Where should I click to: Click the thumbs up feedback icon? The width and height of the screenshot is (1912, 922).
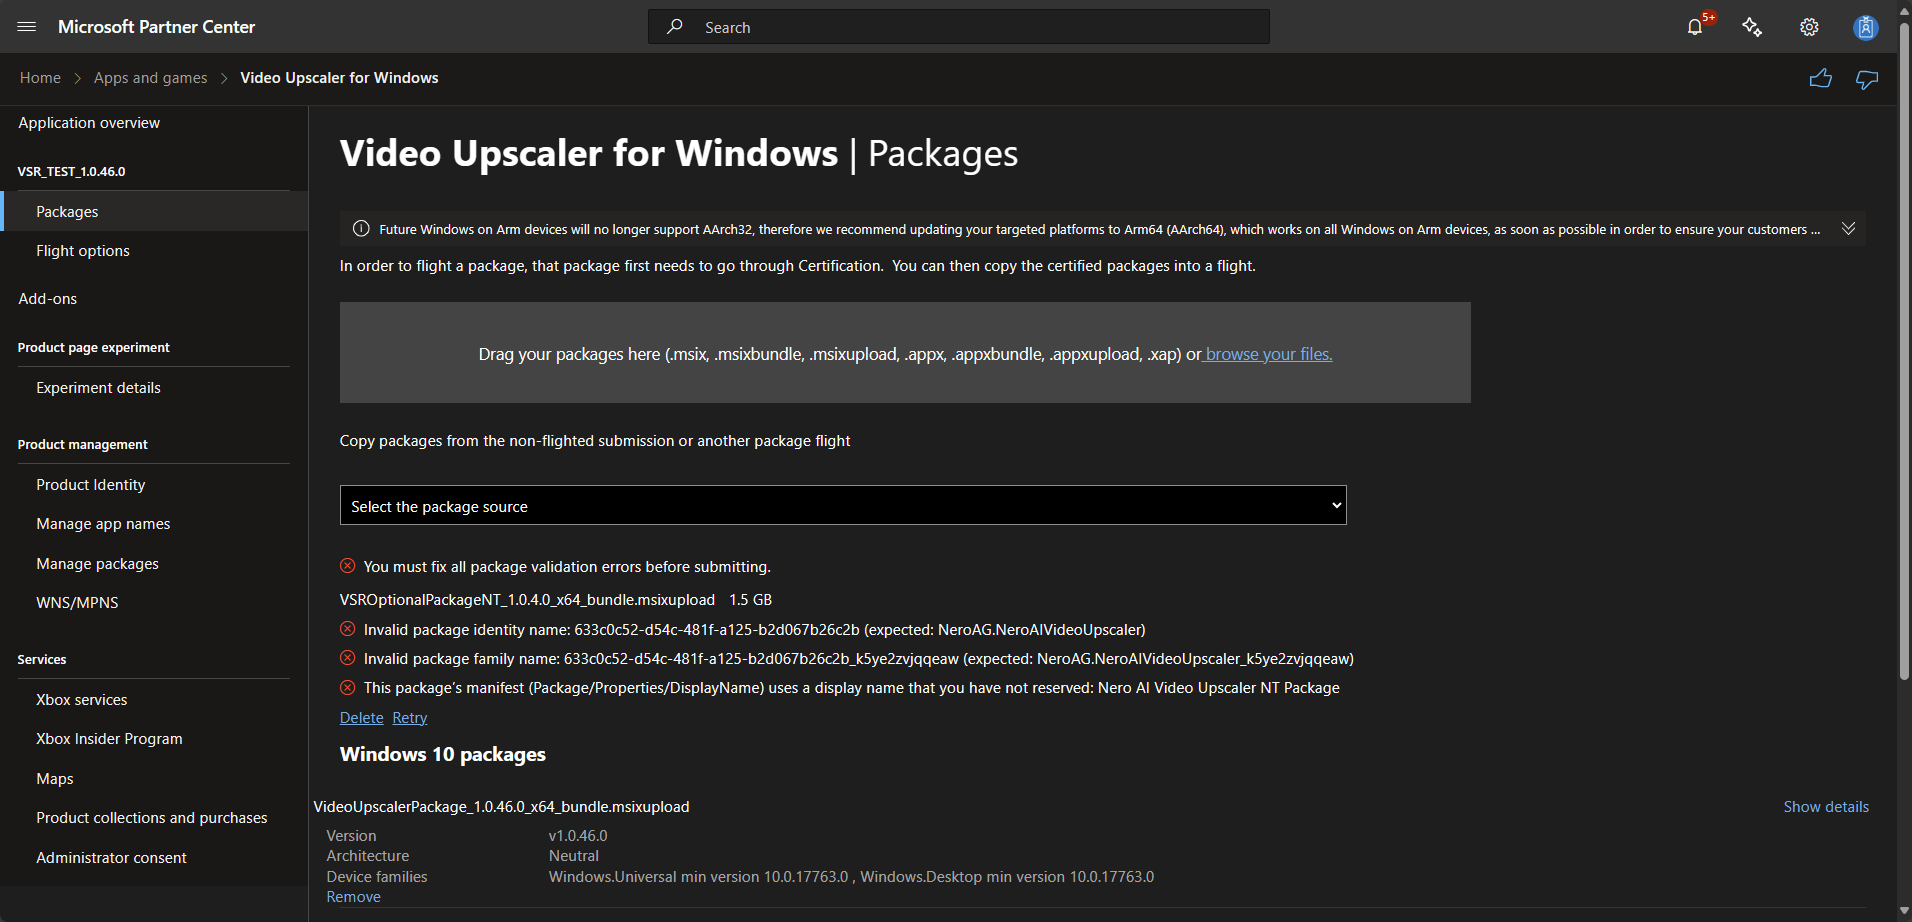(1821, 79)
